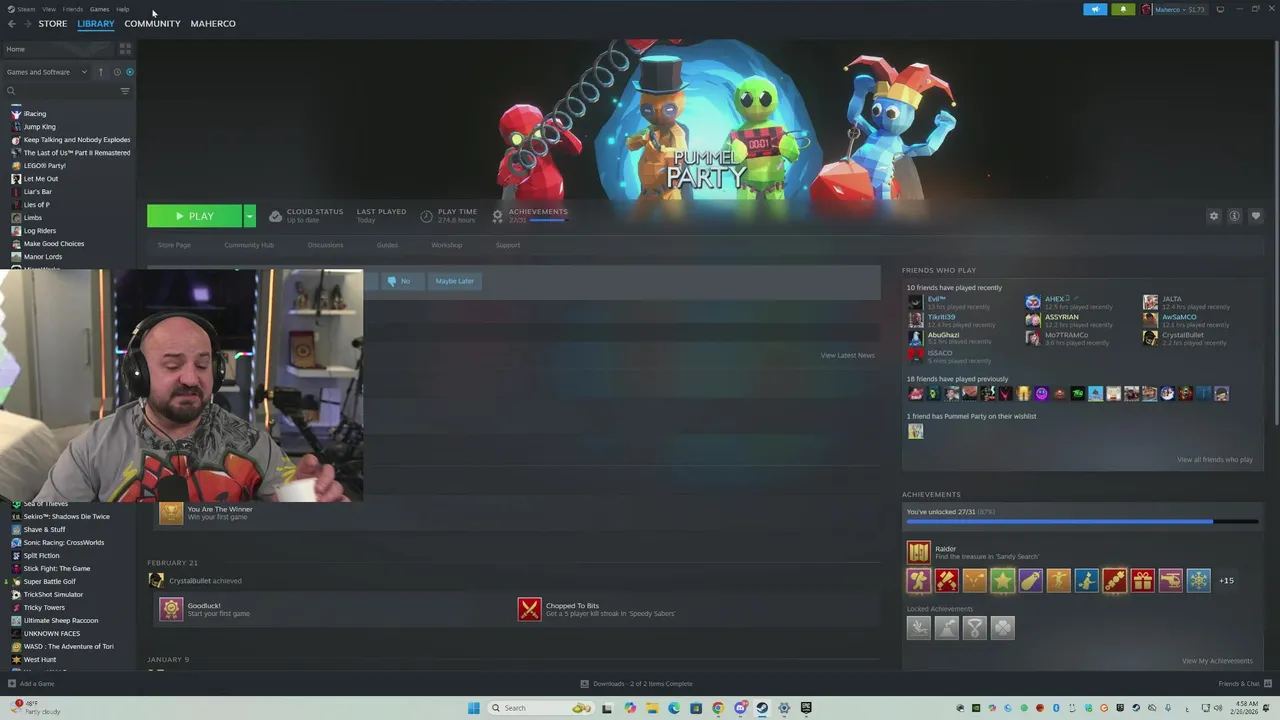Open Epic Games icon on the taskbar
This screenshot has height=720, width=1280.
(806, 708)
